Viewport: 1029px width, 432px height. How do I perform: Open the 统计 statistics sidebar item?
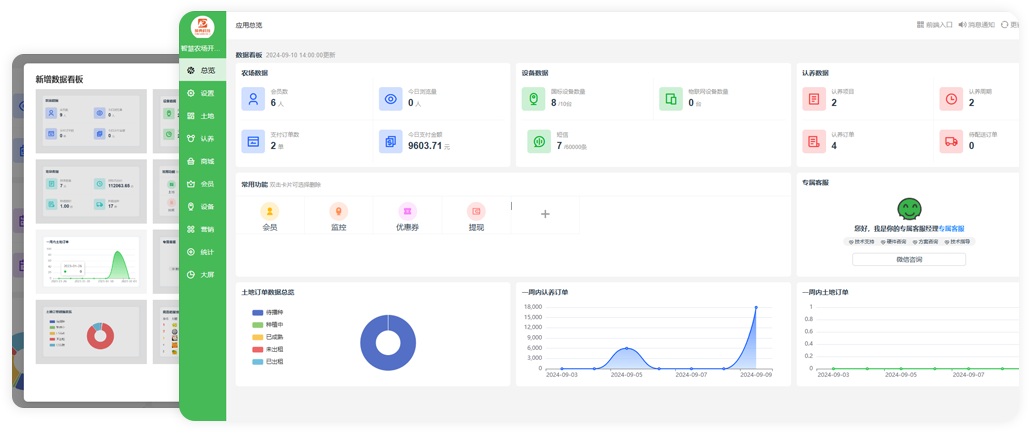201,251
